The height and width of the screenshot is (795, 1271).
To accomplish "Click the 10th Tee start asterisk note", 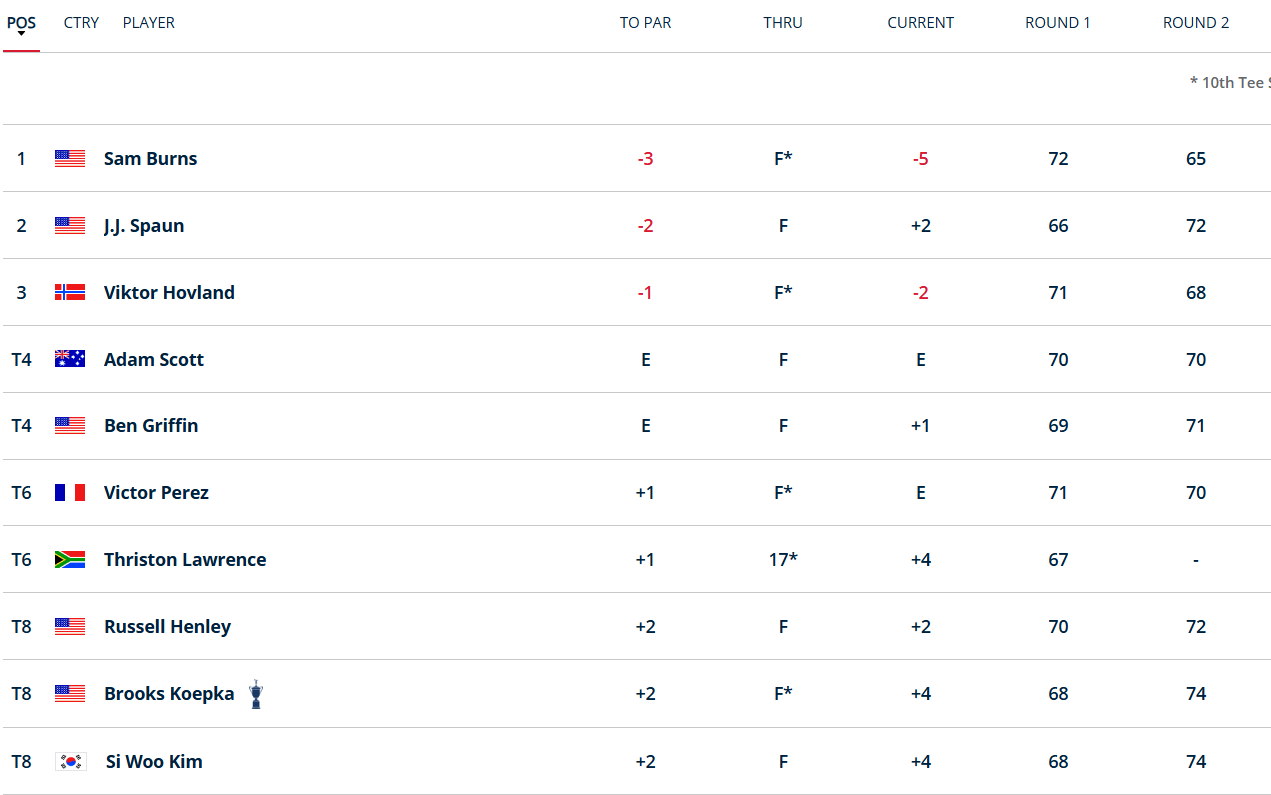I will [1232, 82].
